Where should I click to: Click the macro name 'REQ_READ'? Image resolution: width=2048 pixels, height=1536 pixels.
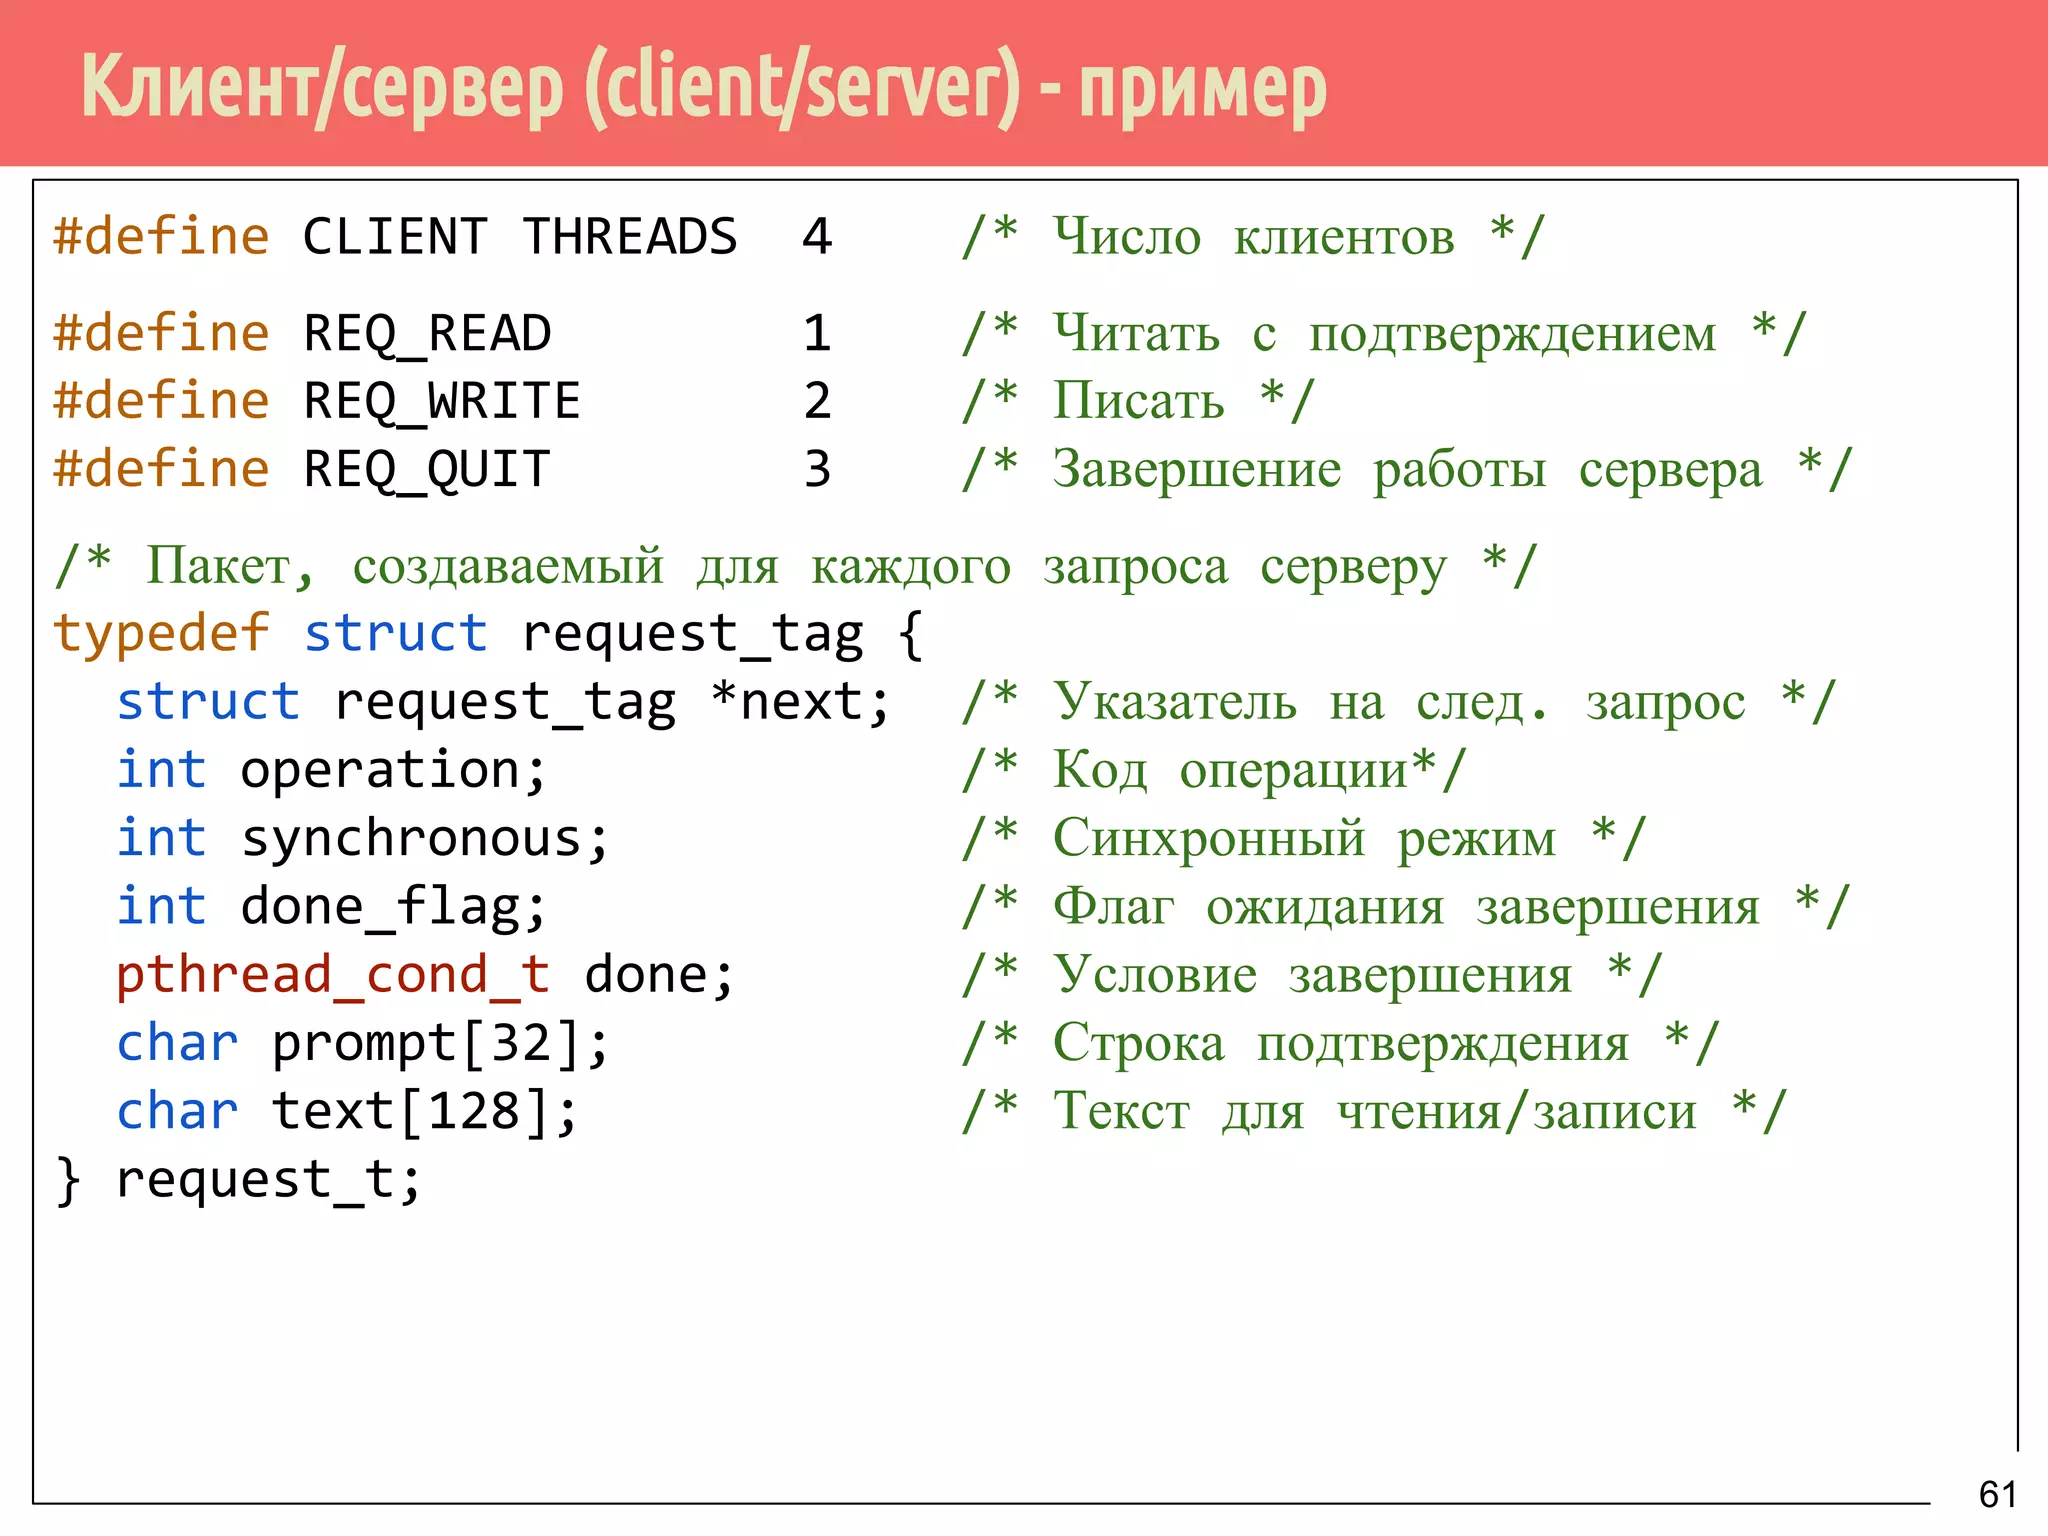coord(427,334)
